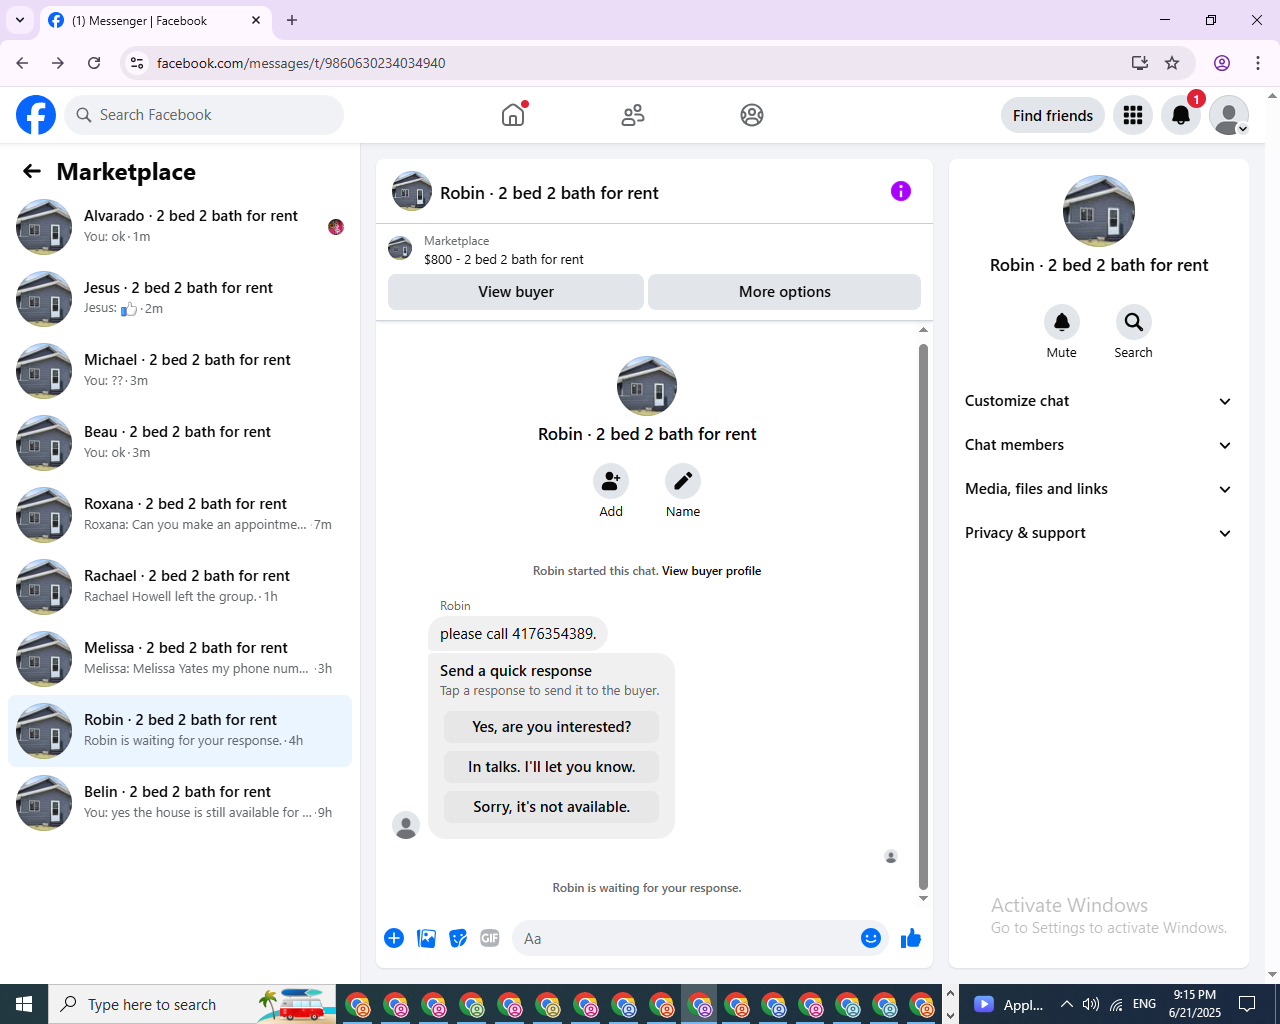The width and height of the screenshot is (1280, 1024).
Task: Attach a photo file icon
Action: pos(426,938)
